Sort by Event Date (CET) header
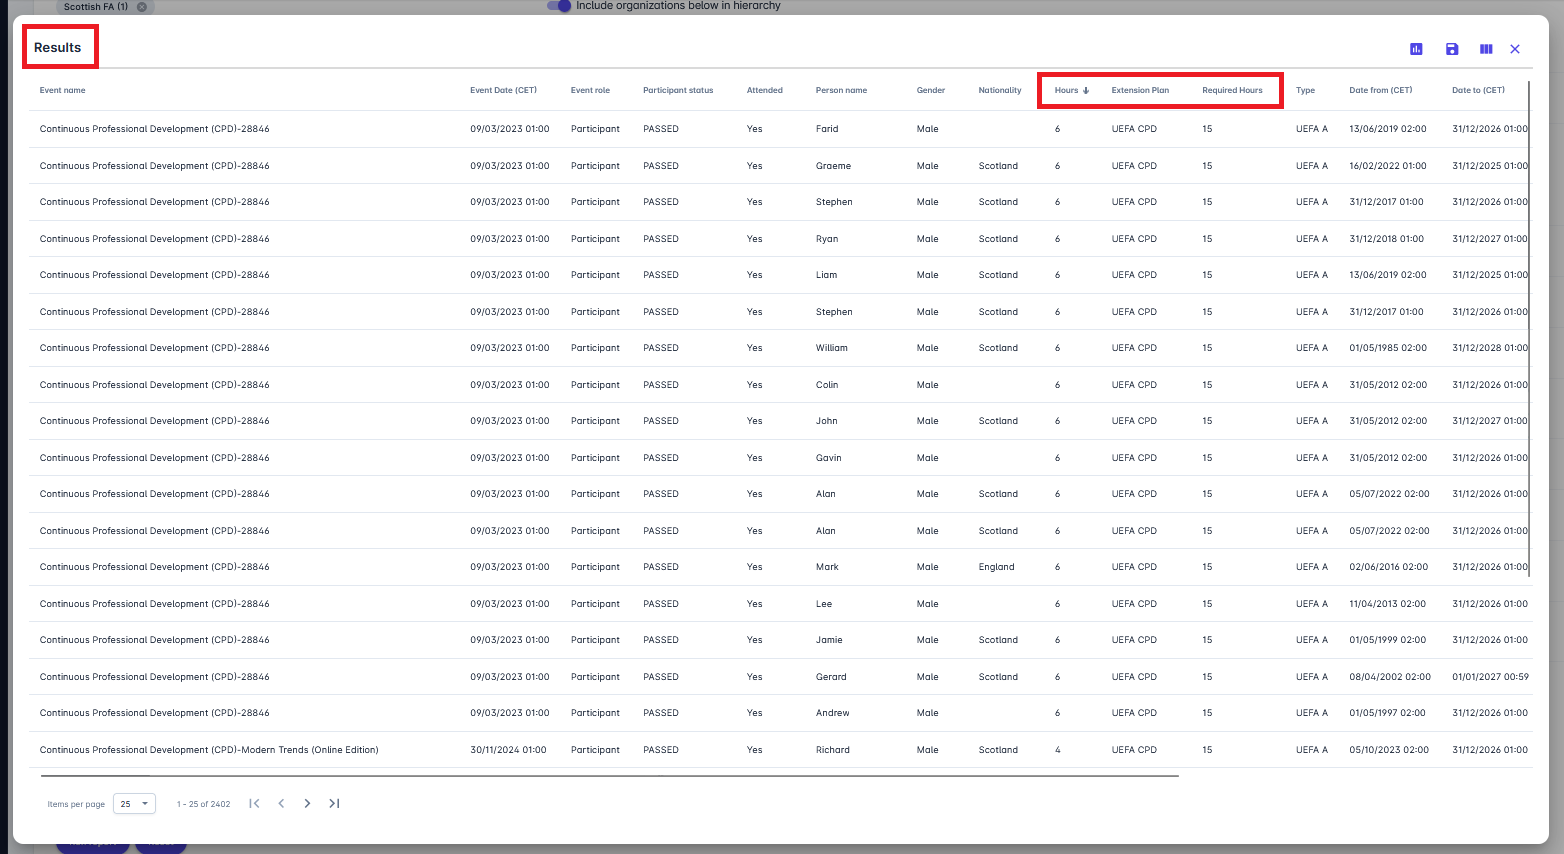The height and width of the screenshot is (854, 1564). [x=503, y=90]
